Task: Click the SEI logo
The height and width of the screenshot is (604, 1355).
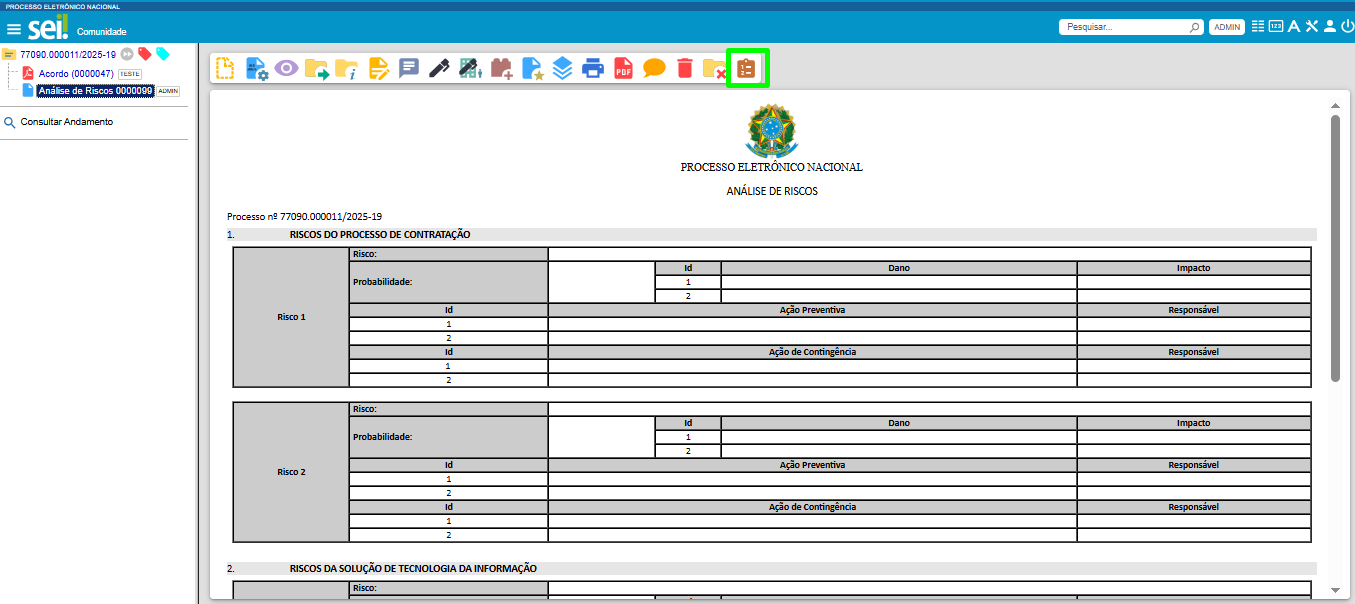Action: (47, 27)
